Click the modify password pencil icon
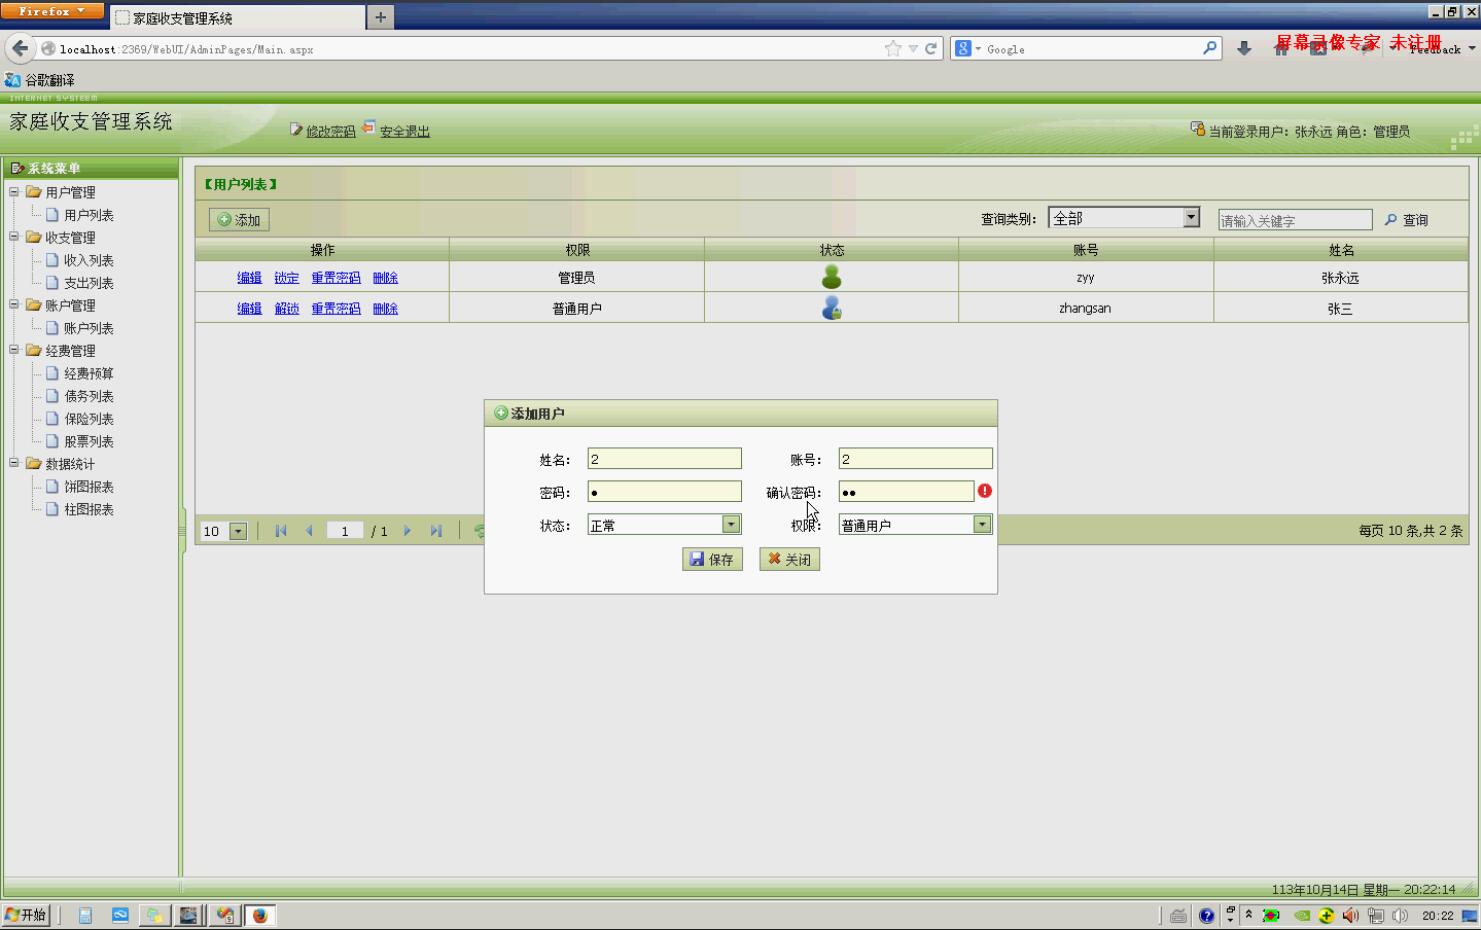Image resolution: width=1481 pixels, height=930 pixels. click(x=296, y=129)
